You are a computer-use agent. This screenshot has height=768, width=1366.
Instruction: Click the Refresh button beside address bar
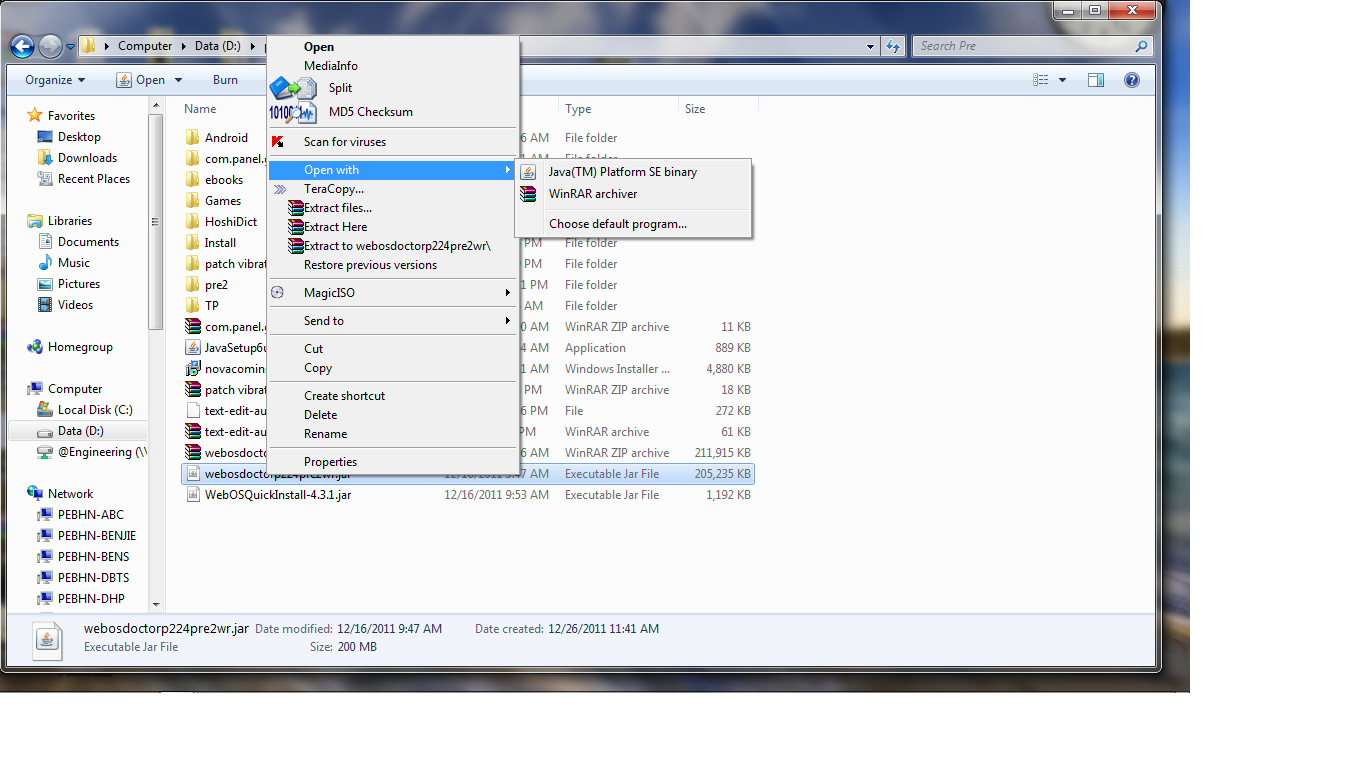894,46
